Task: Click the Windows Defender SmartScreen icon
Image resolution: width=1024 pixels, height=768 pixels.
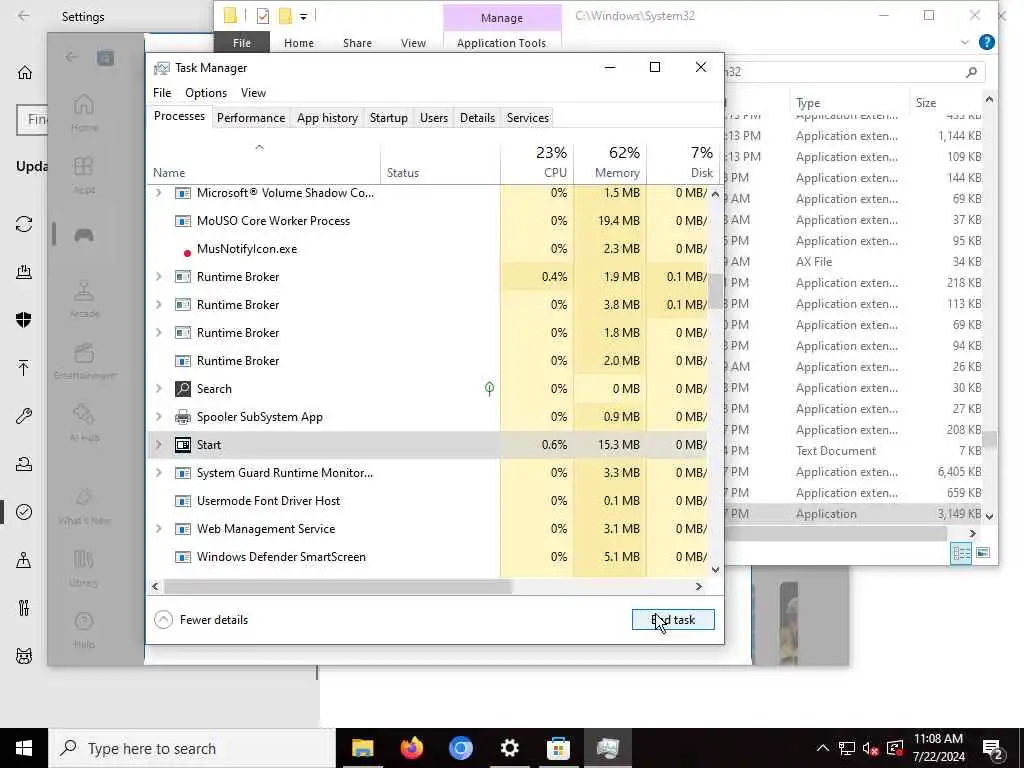Action: pyautogui.click(x=183, y=557)
